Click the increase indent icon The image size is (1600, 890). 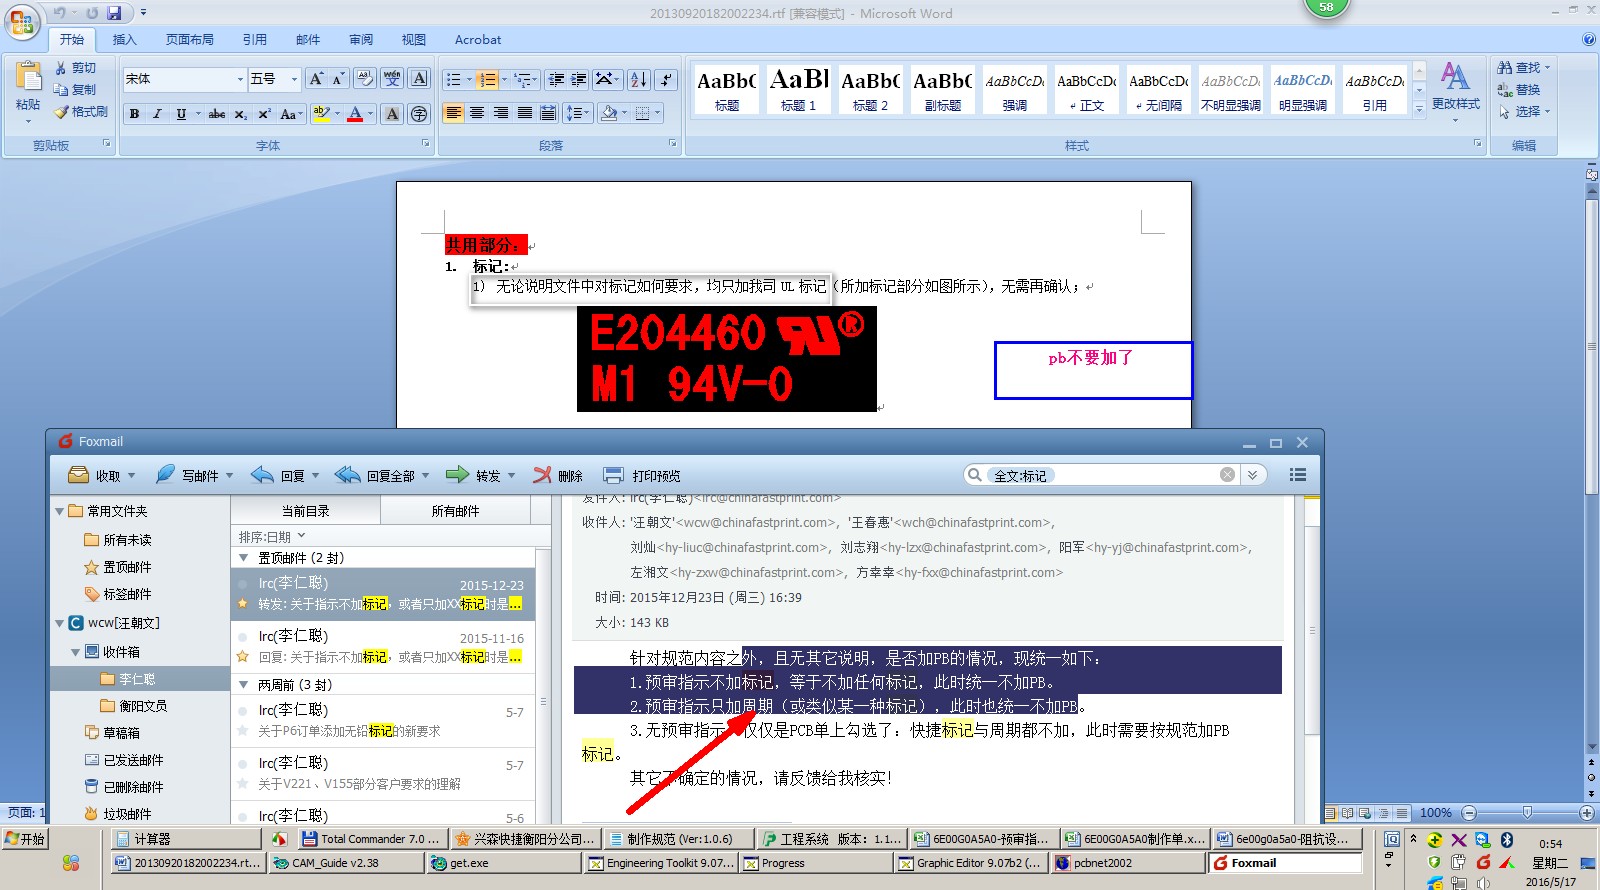tap(579, 79)
